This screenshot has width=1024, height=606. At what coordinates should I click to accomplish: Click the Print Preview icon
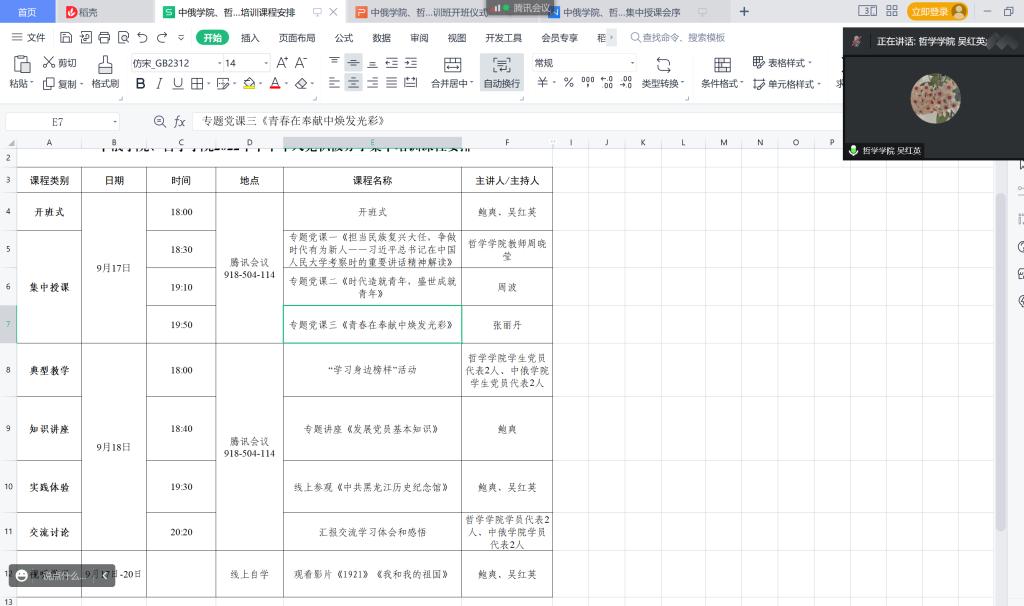(x=123, y=38)
